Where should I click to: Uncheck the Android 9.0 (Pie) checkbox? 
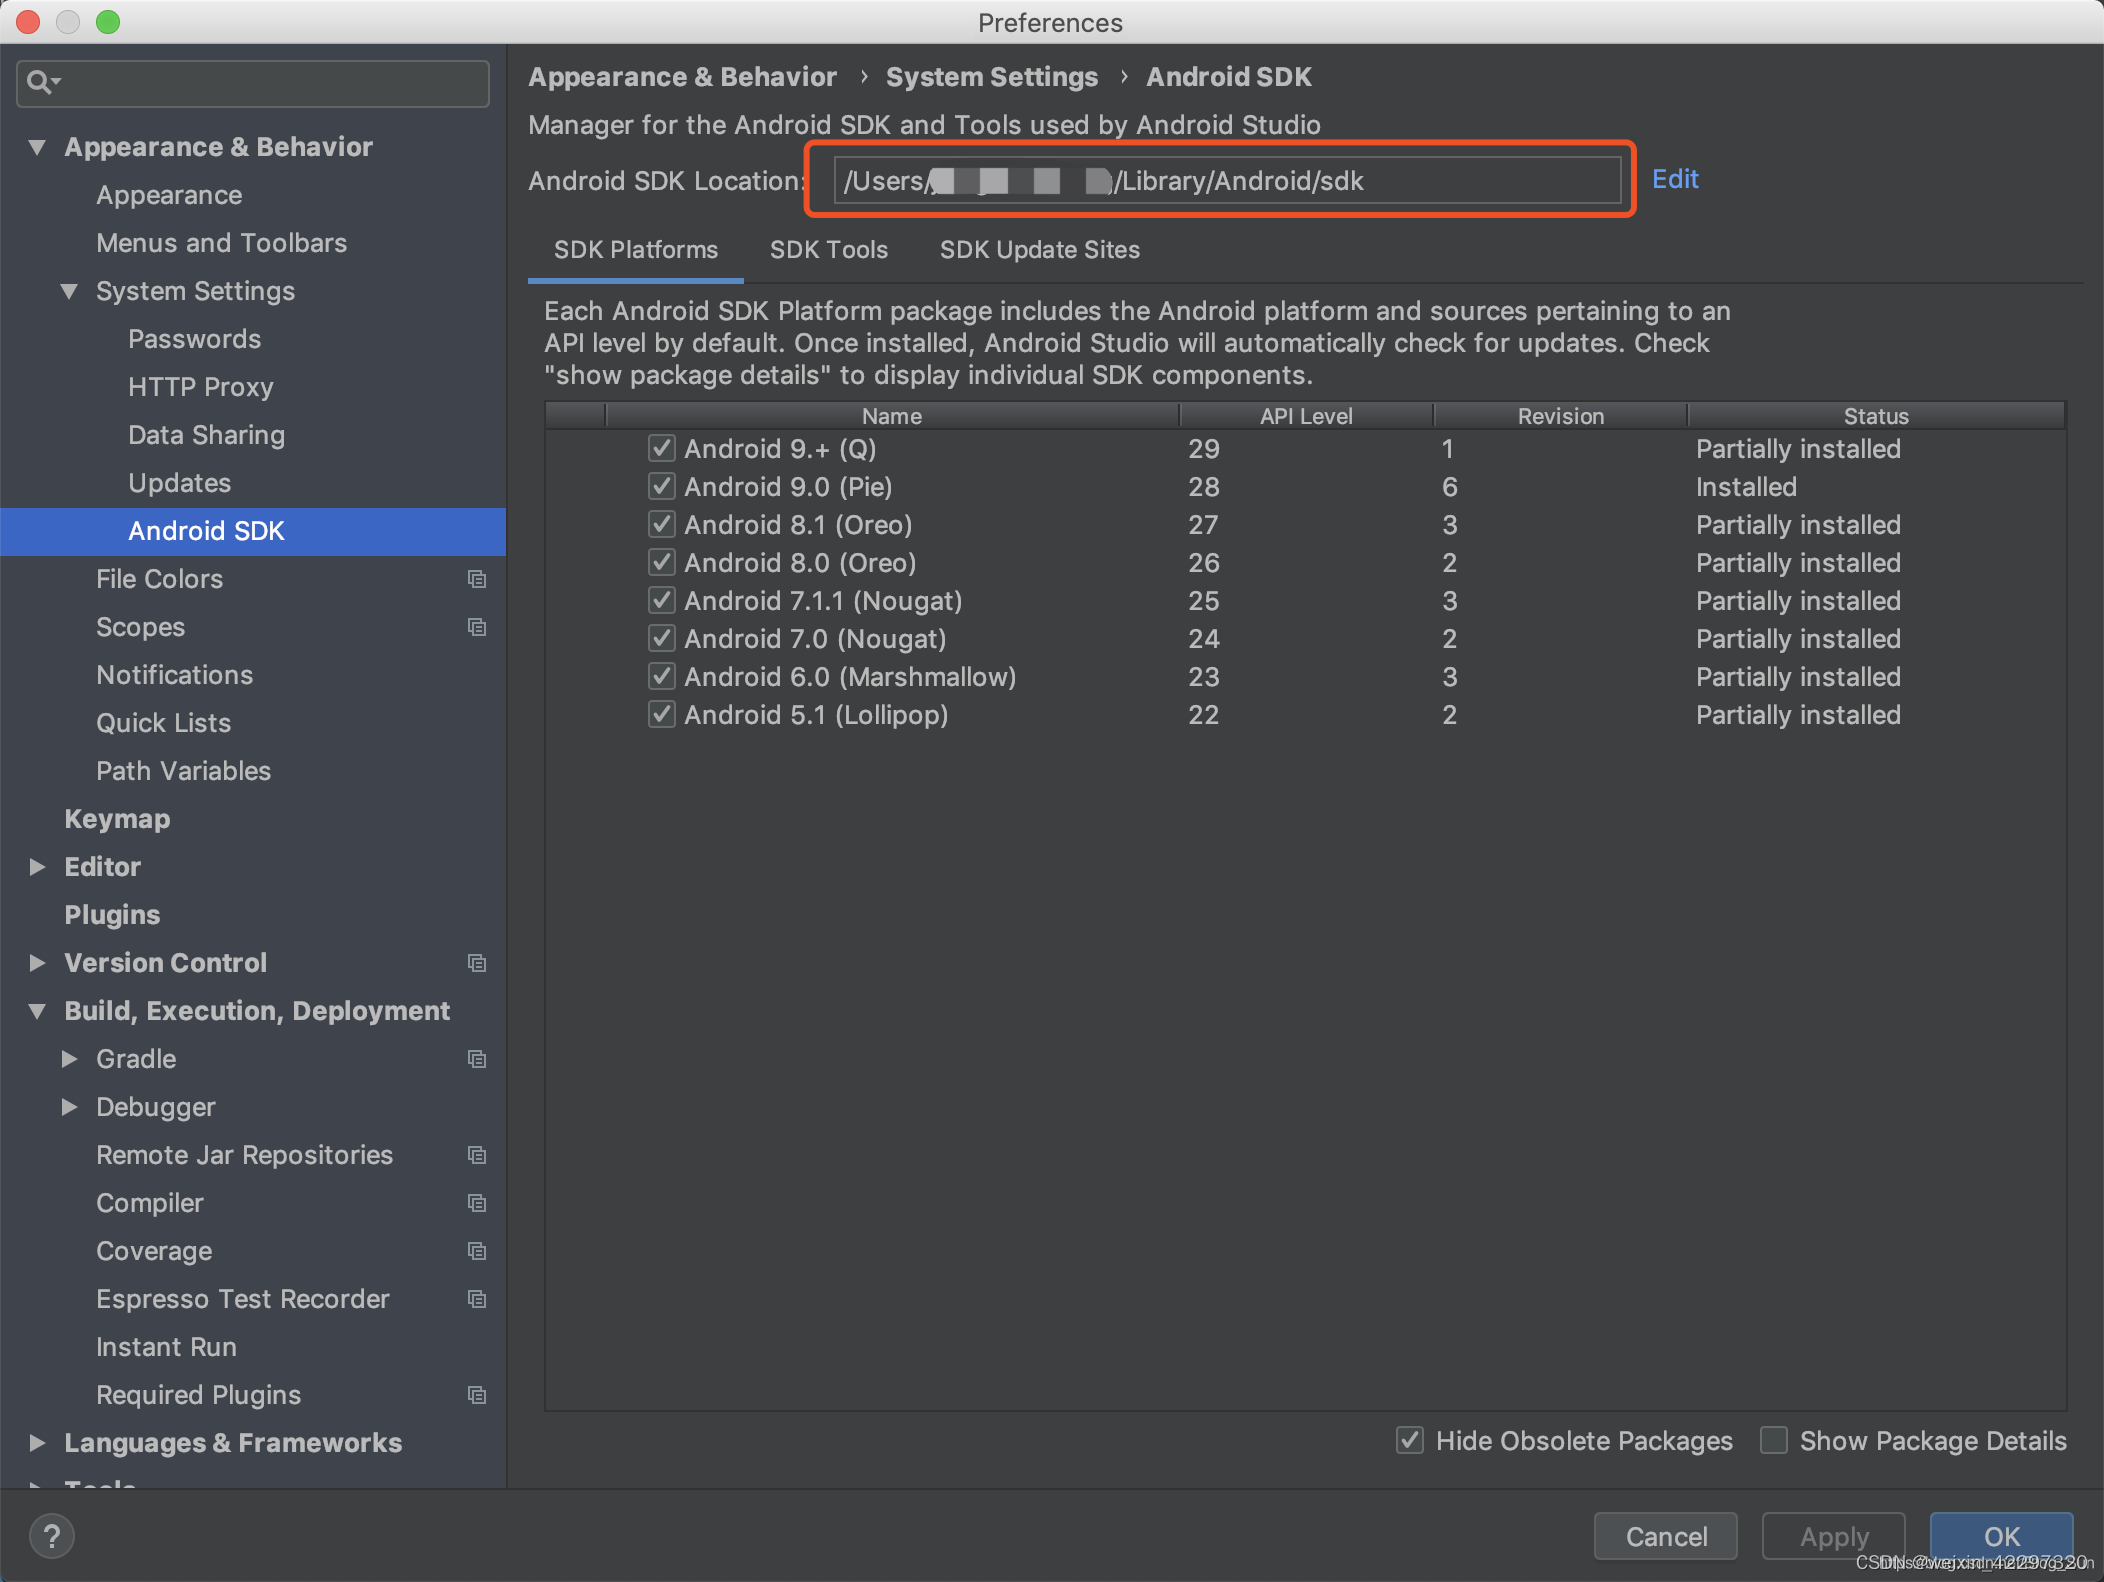661,486
